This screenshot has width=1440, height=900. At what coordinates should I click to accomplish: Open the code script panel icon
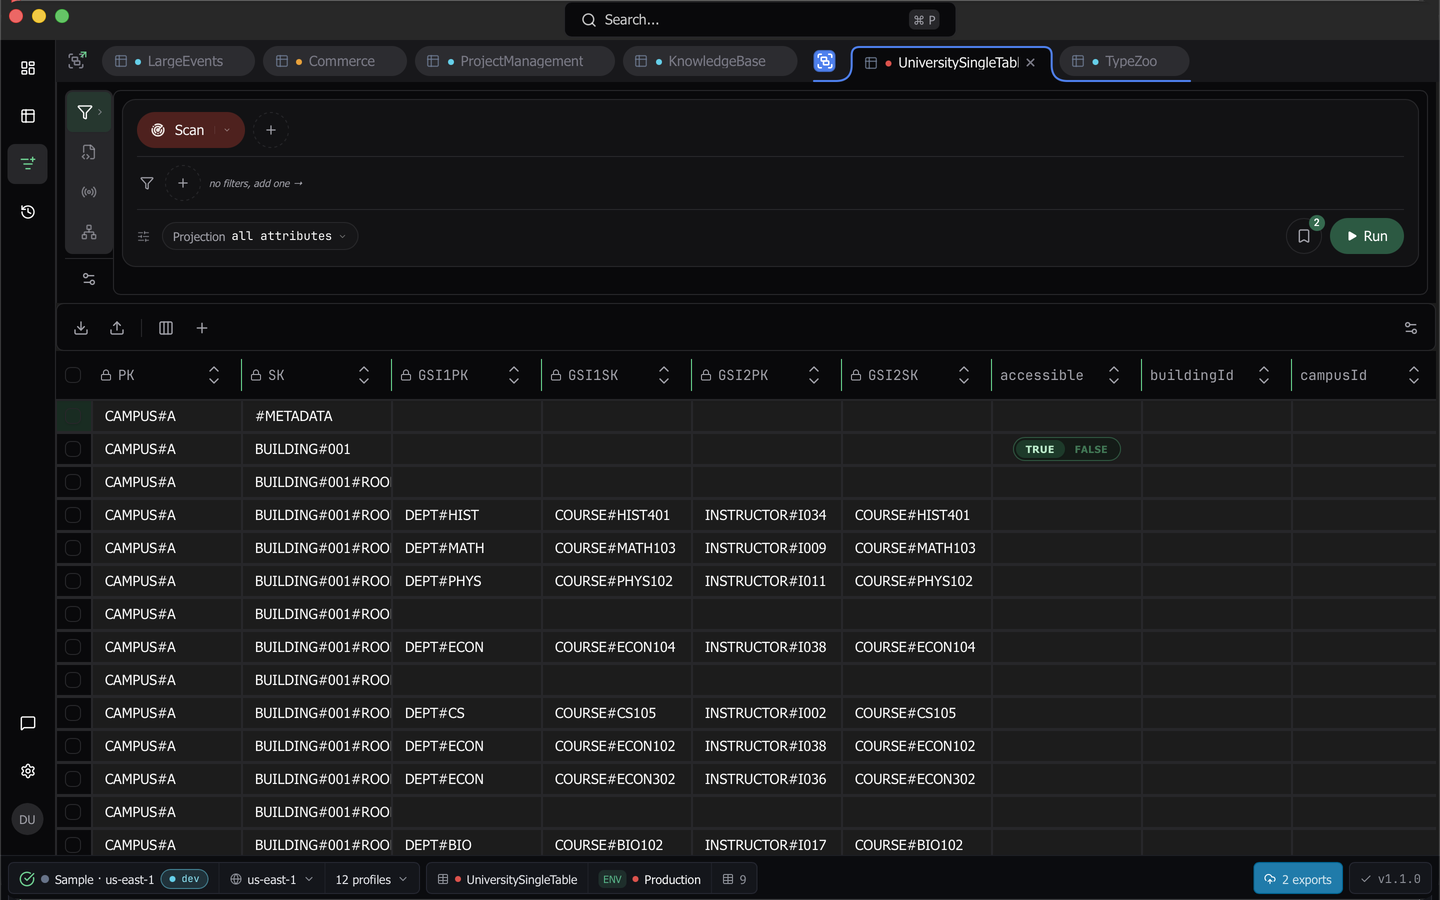coord(89,152)
